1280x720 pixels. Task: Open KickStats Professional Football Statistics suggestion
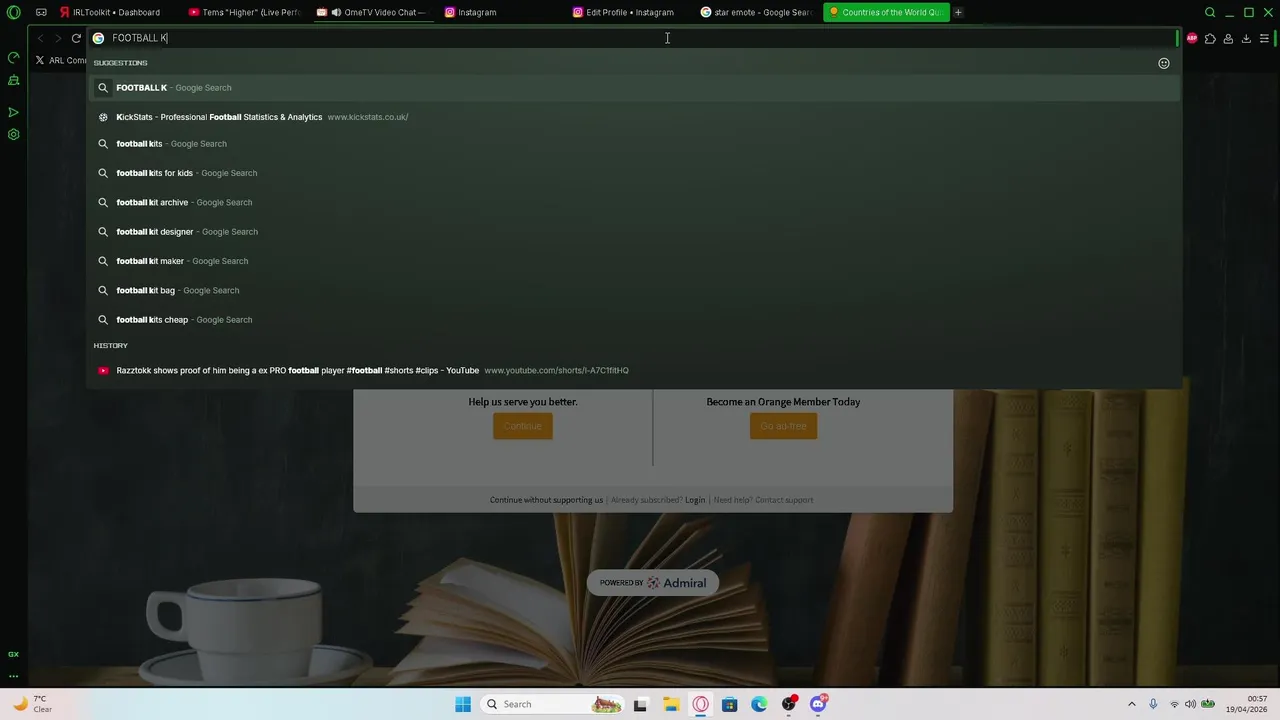636,117
